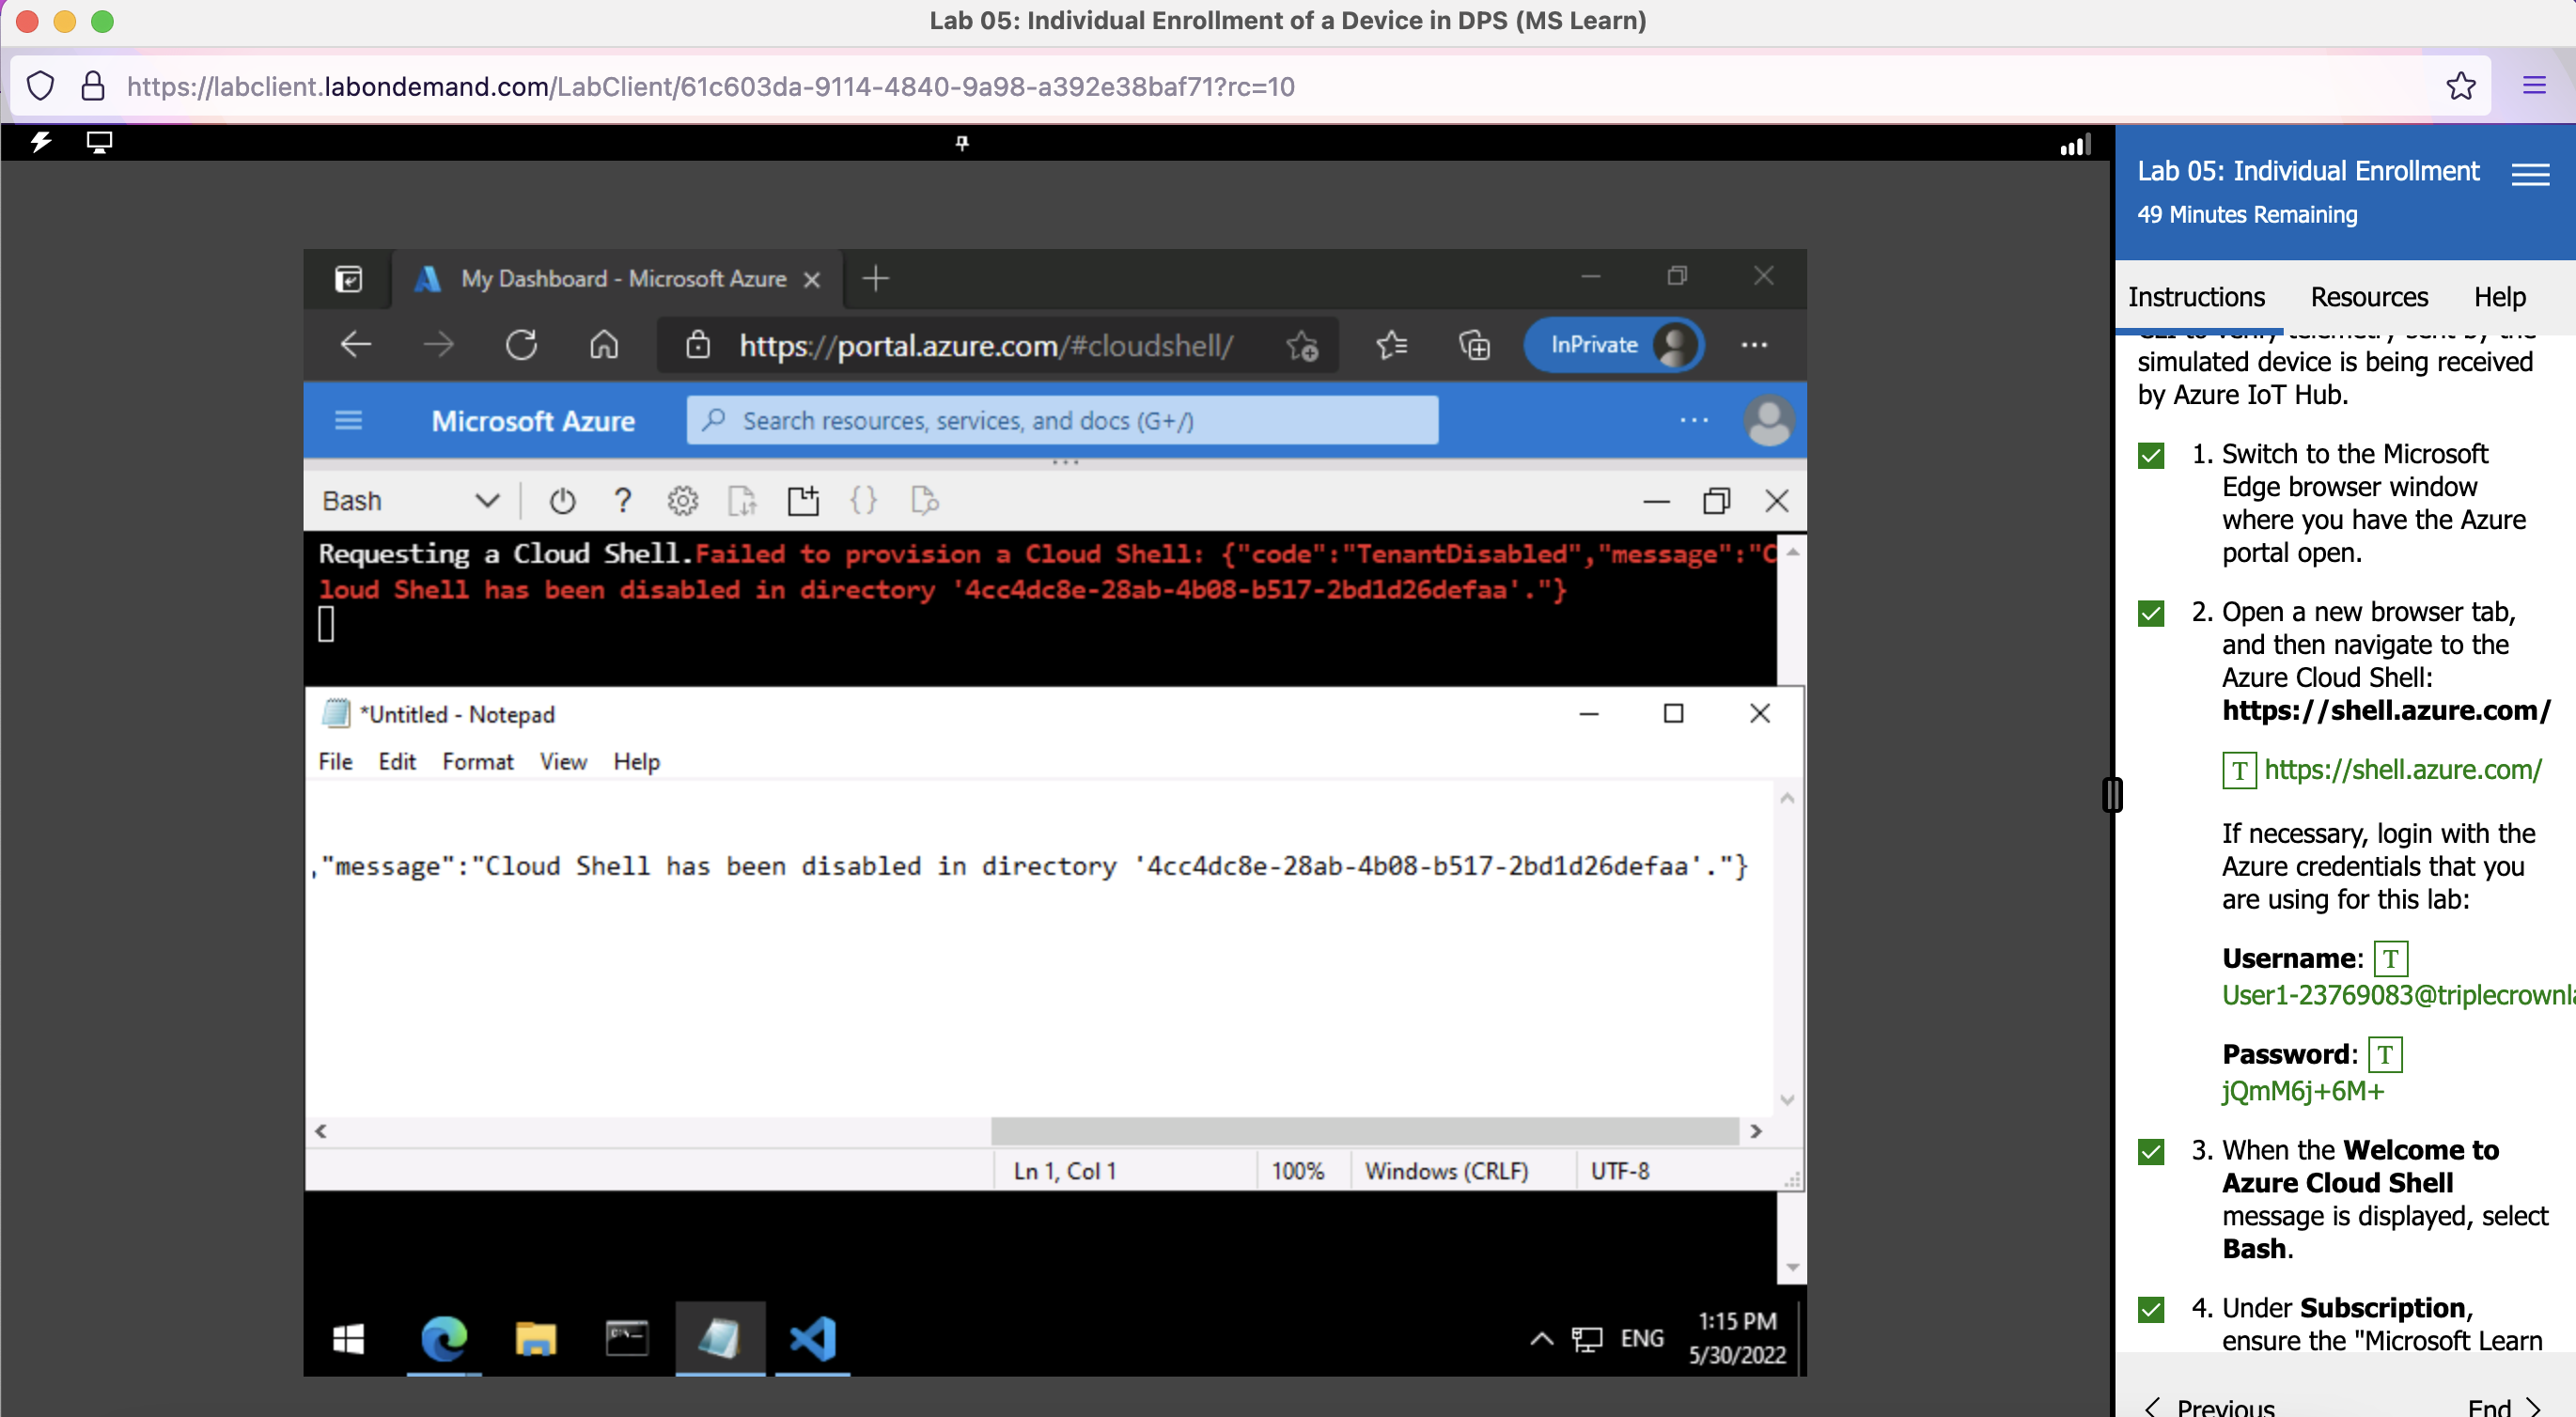This screenshot has width=2576, height=1417.
Task: Switch to the Resources tab
Action: point(2369,297)
